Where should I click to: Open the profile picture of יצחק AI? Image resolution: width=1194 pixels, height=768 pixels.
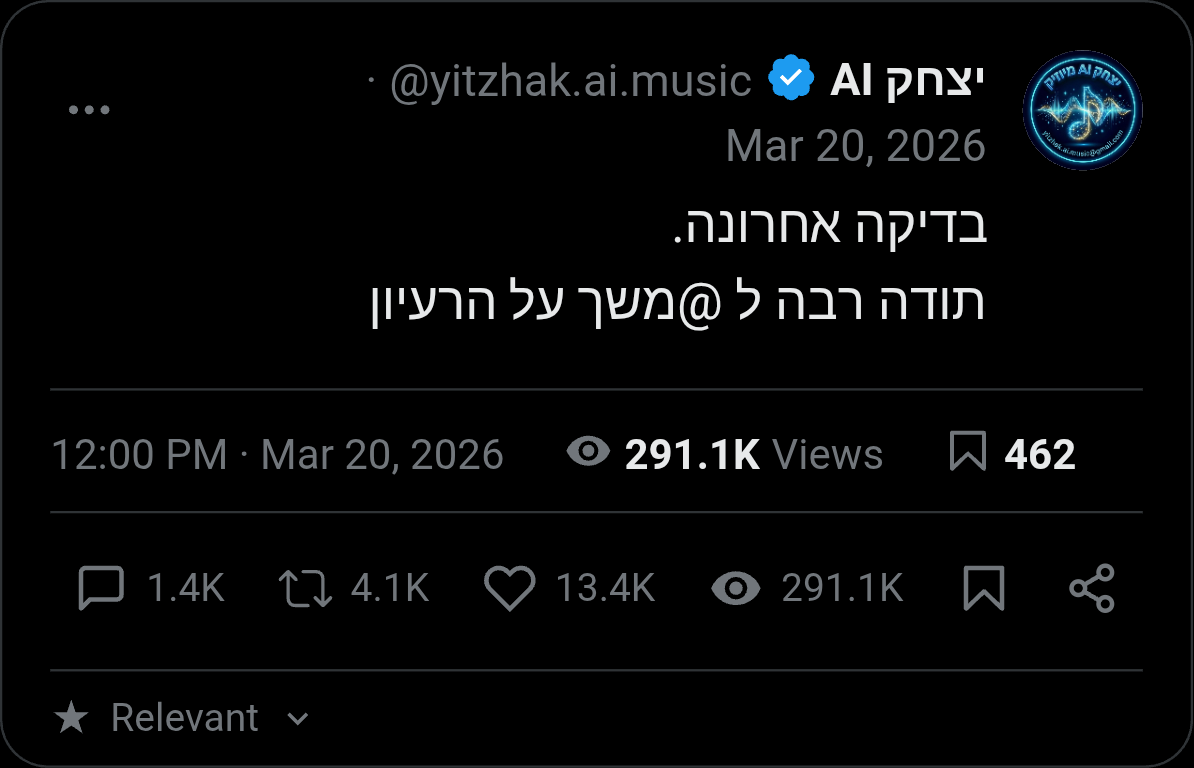(1083, 111)
